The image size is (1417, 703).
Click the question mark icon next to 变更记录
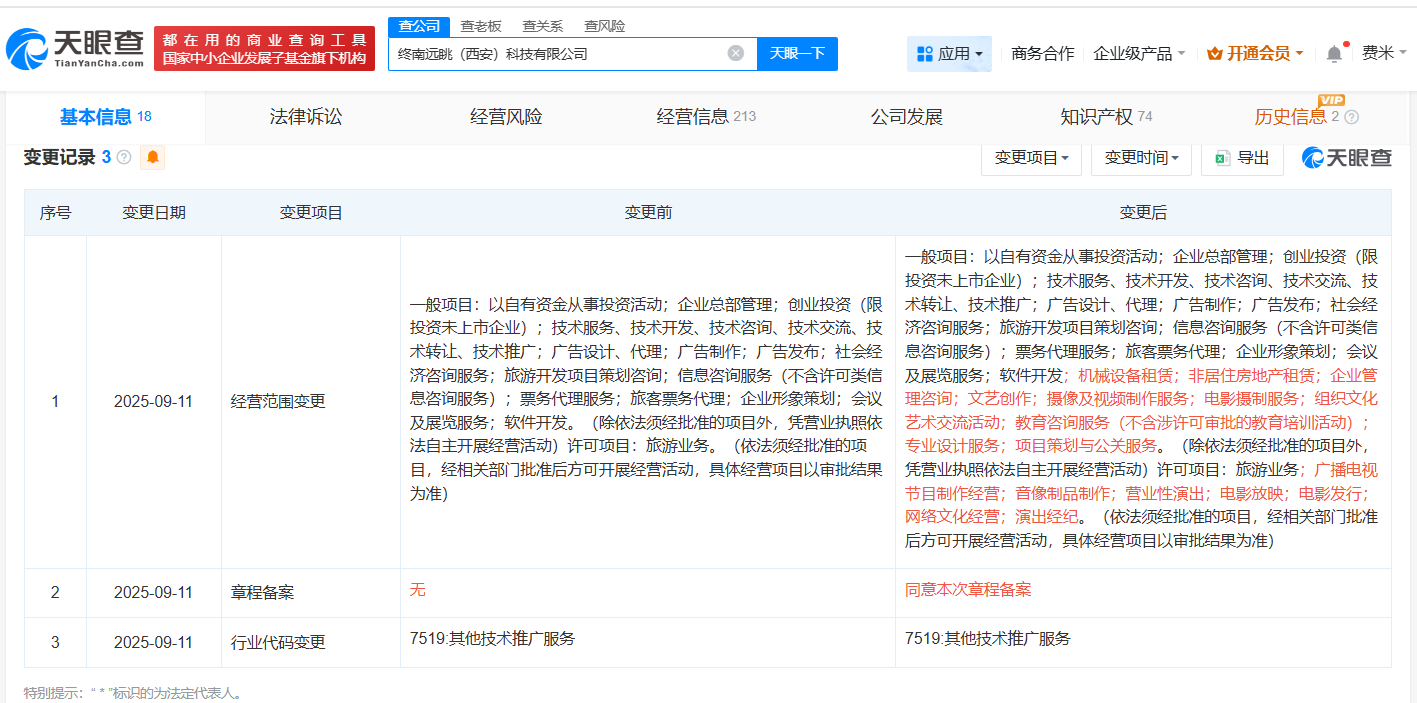122,157
